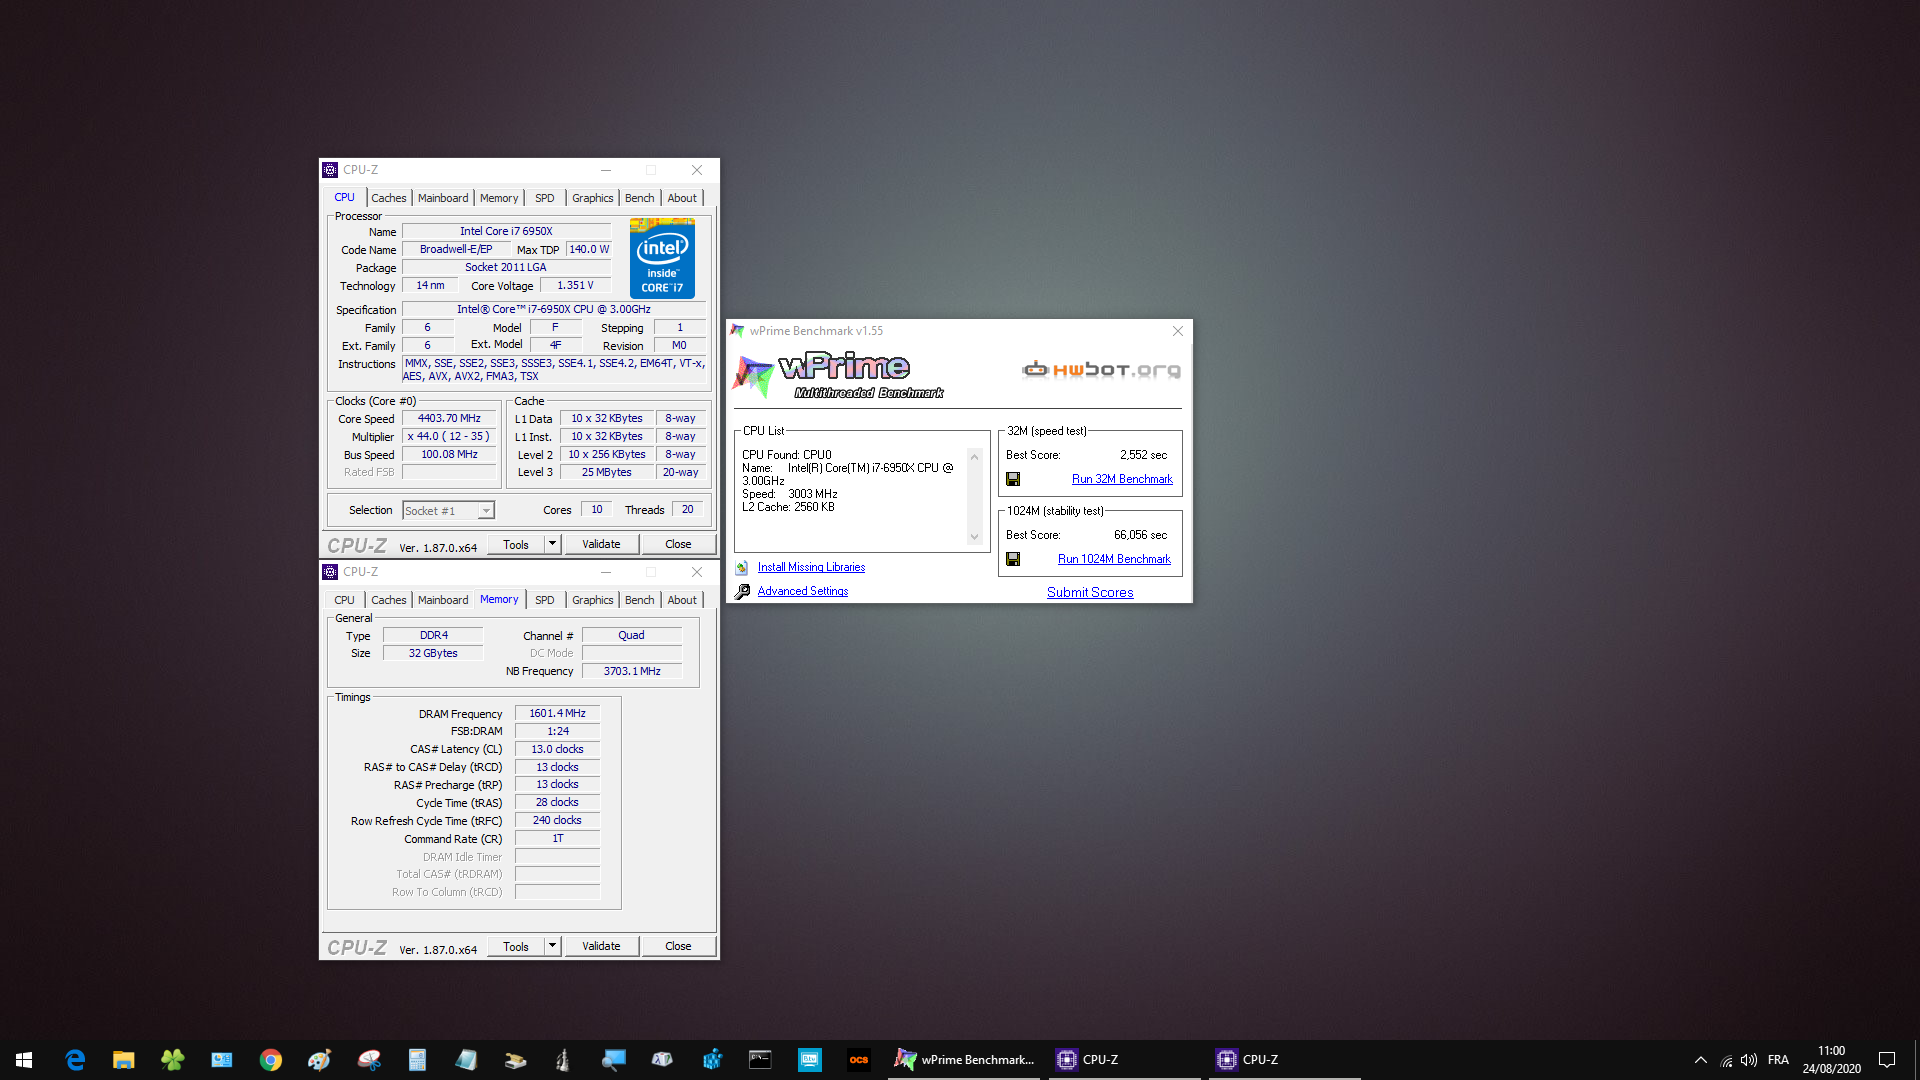This screenshot has height=1080, width=1920.
Task: Run the 1024M Benchmark
Action: point(1114,559)
